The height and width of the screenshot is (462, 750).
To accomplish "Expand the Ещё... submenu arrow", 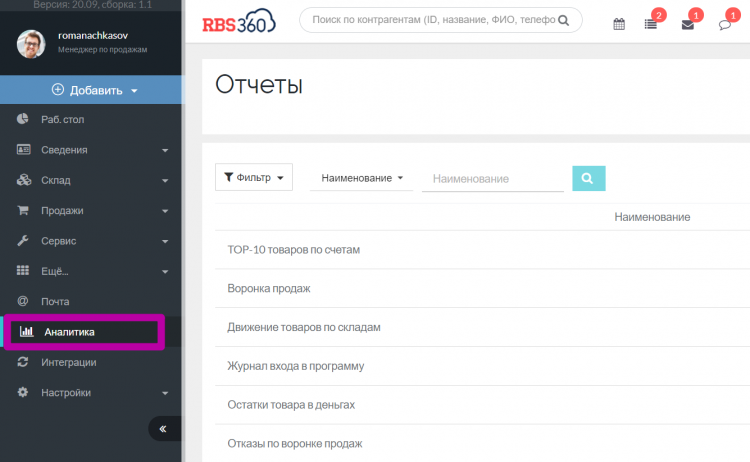I will 165,272.
